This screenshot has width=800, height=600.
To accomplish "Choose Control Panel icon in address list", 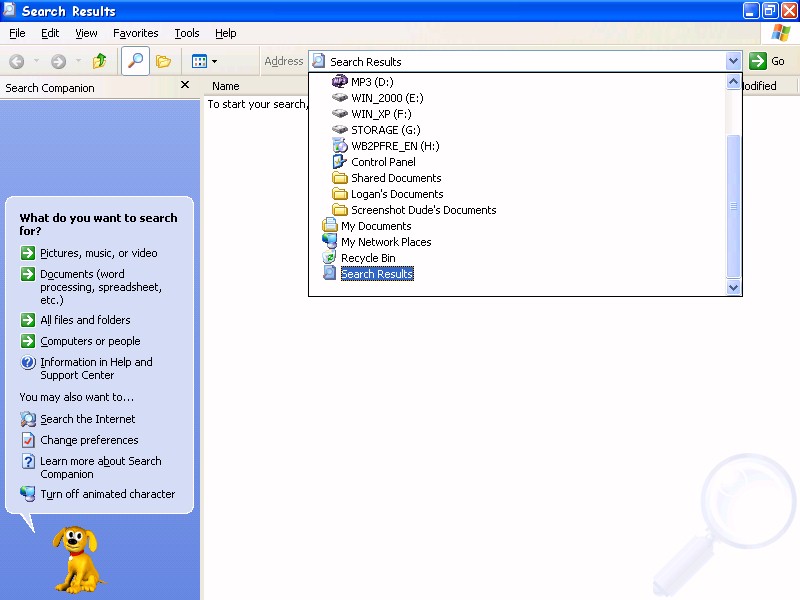I will pyautogui.click(x=339, y=162).
